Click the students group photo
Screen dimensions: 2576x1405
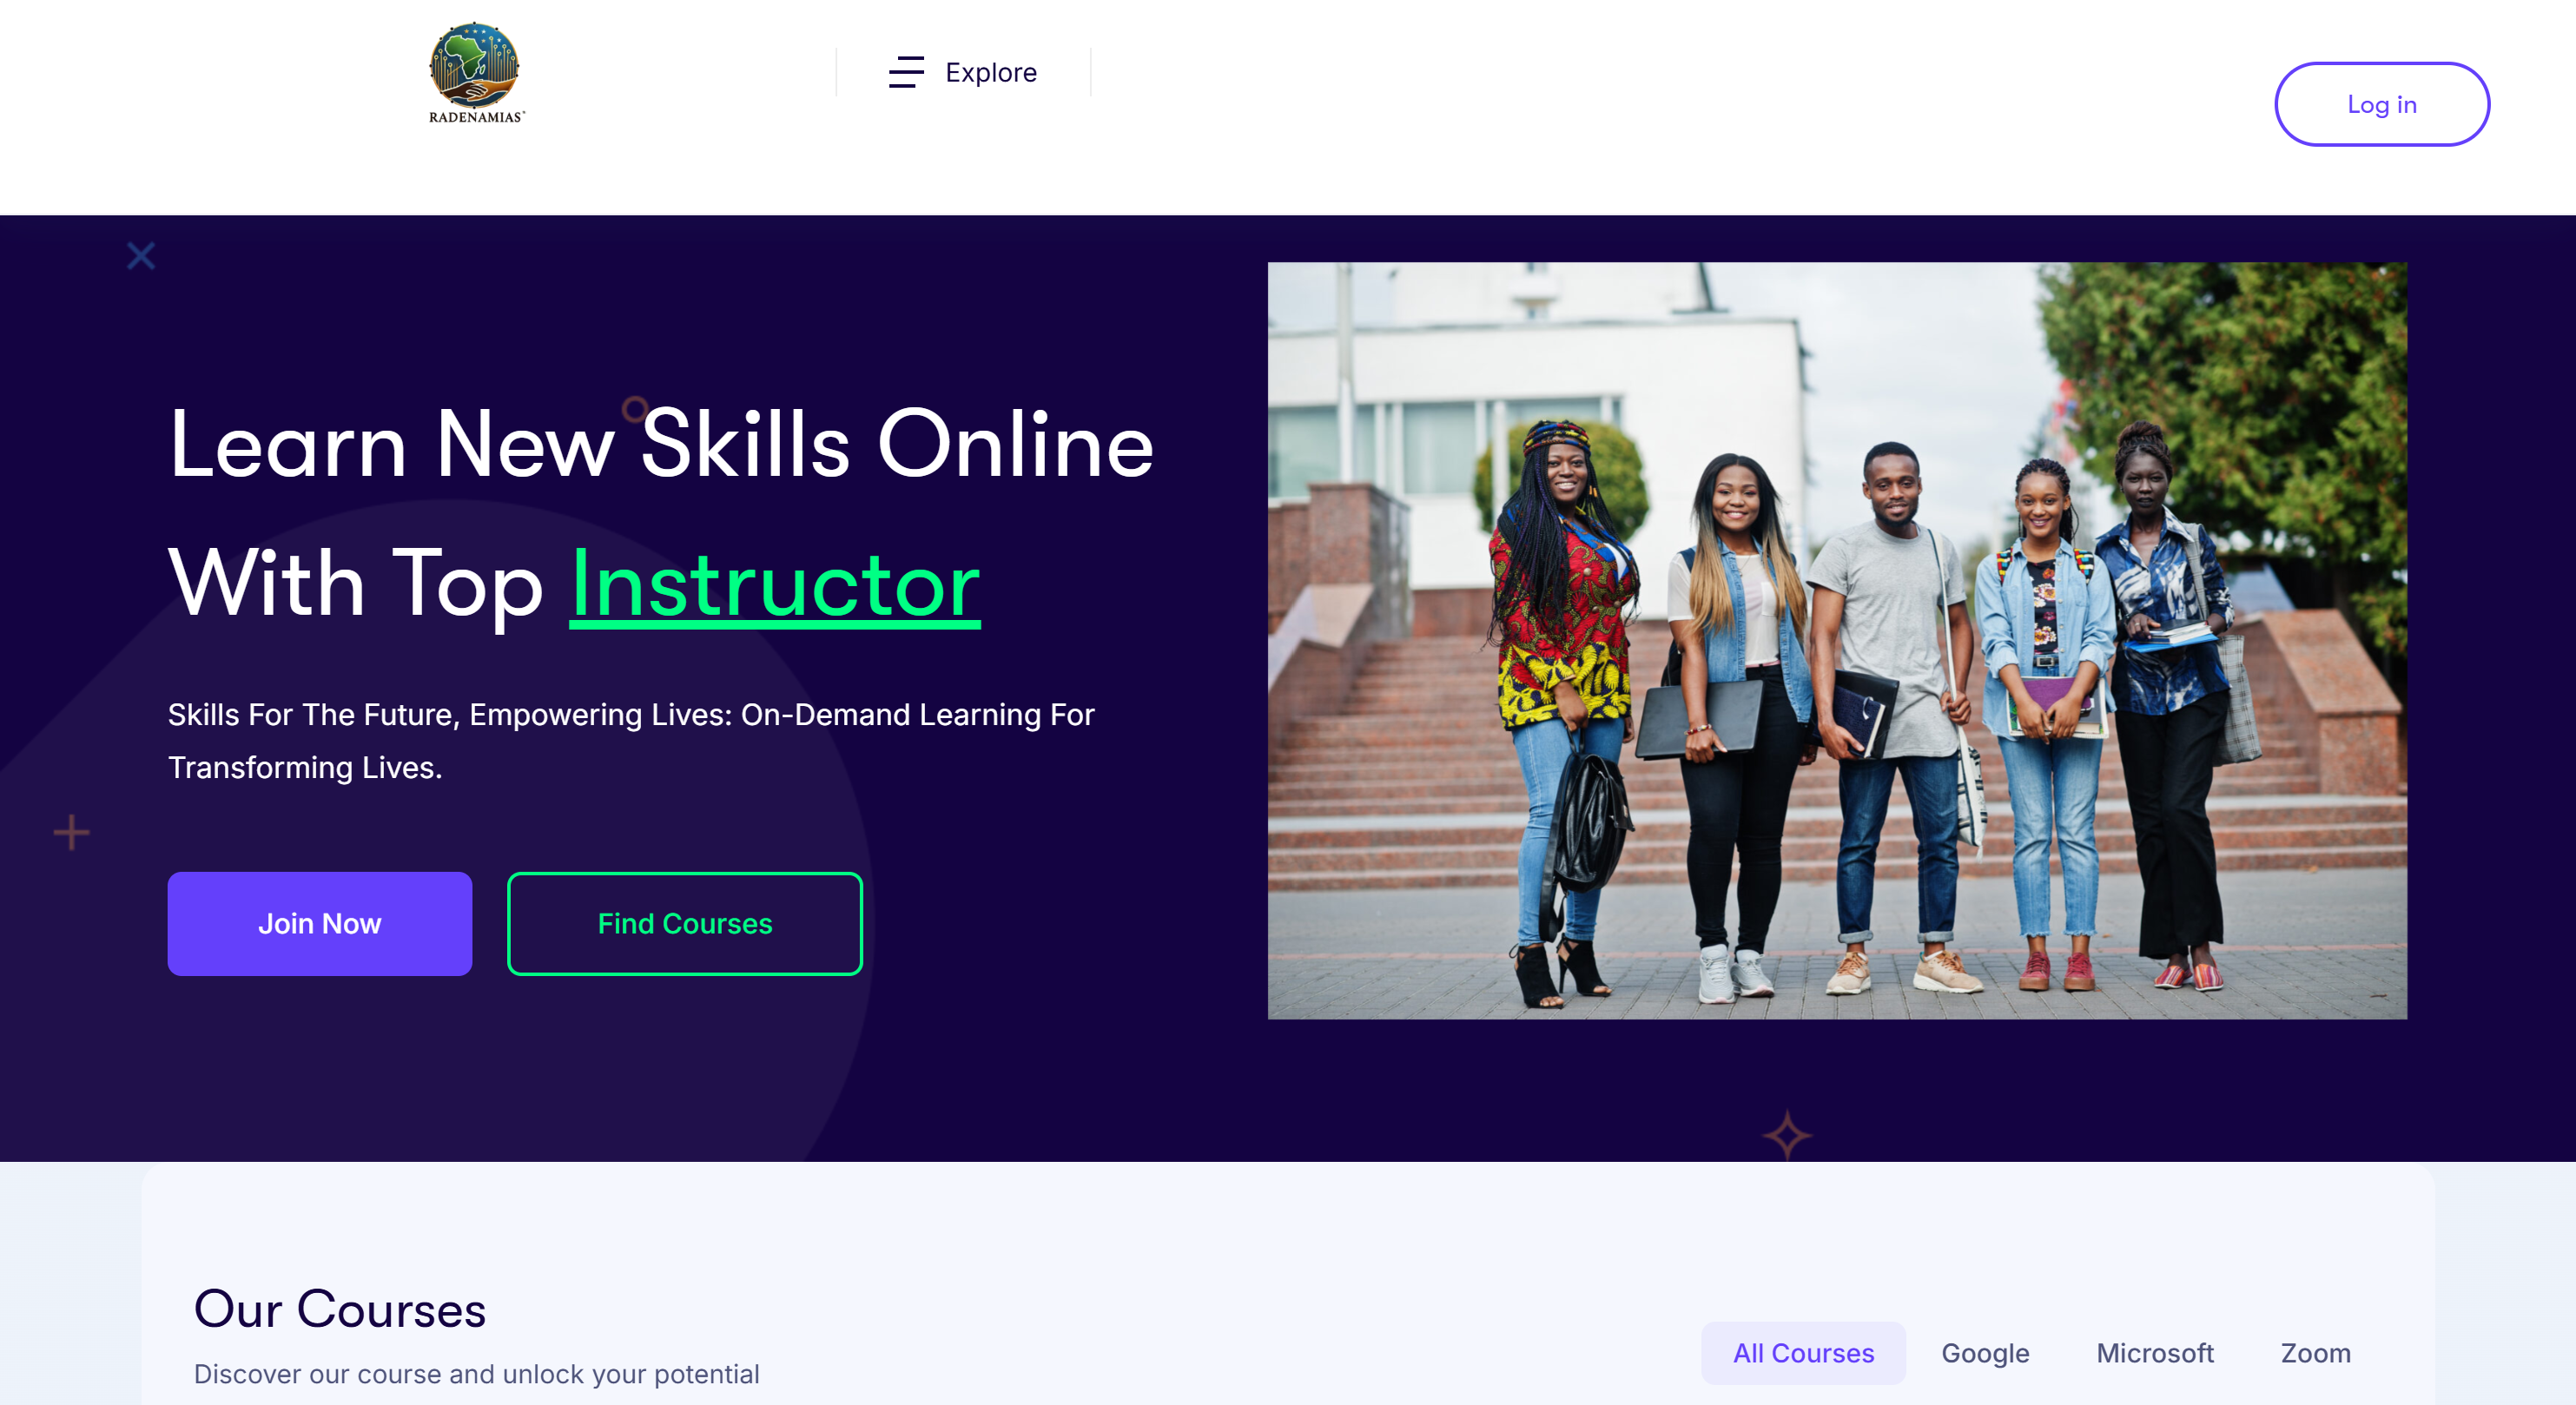point(1836,640)
